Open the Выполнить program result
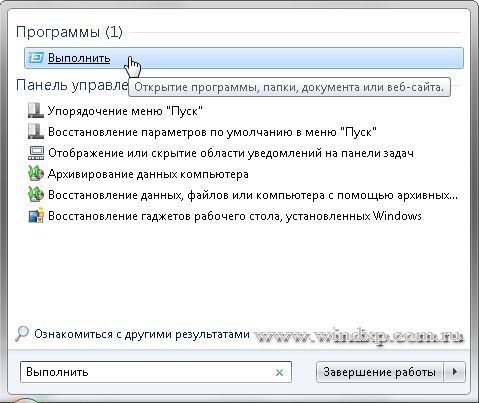479x403 pixels. [x=244, y=58]
